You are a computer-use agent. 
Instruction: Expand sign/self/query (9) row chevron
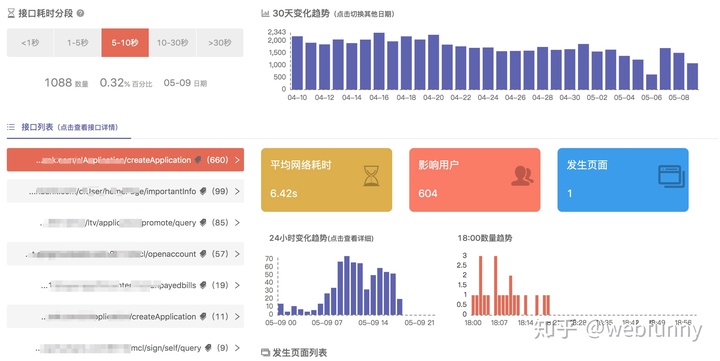tap(237, 348)
